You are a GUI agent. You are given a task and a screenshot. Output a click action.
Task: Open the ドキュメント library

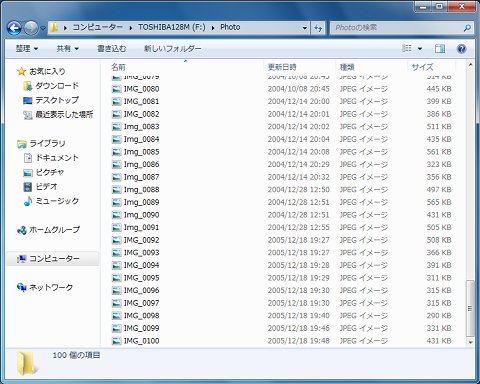point(57,158)
